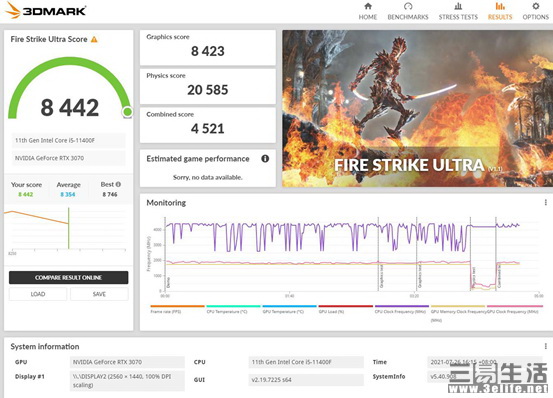Toggle the Frame rate (FPS) legend series

click(177, 309)
